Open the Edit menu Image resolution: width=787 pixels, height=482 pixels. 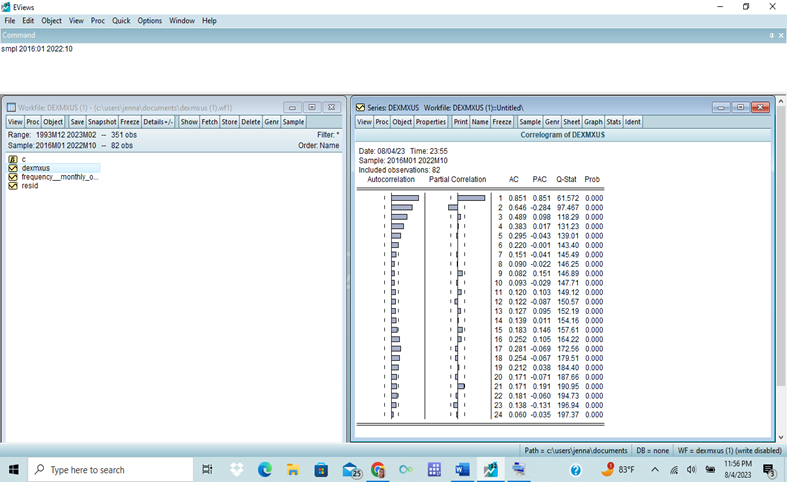(28, 21)
